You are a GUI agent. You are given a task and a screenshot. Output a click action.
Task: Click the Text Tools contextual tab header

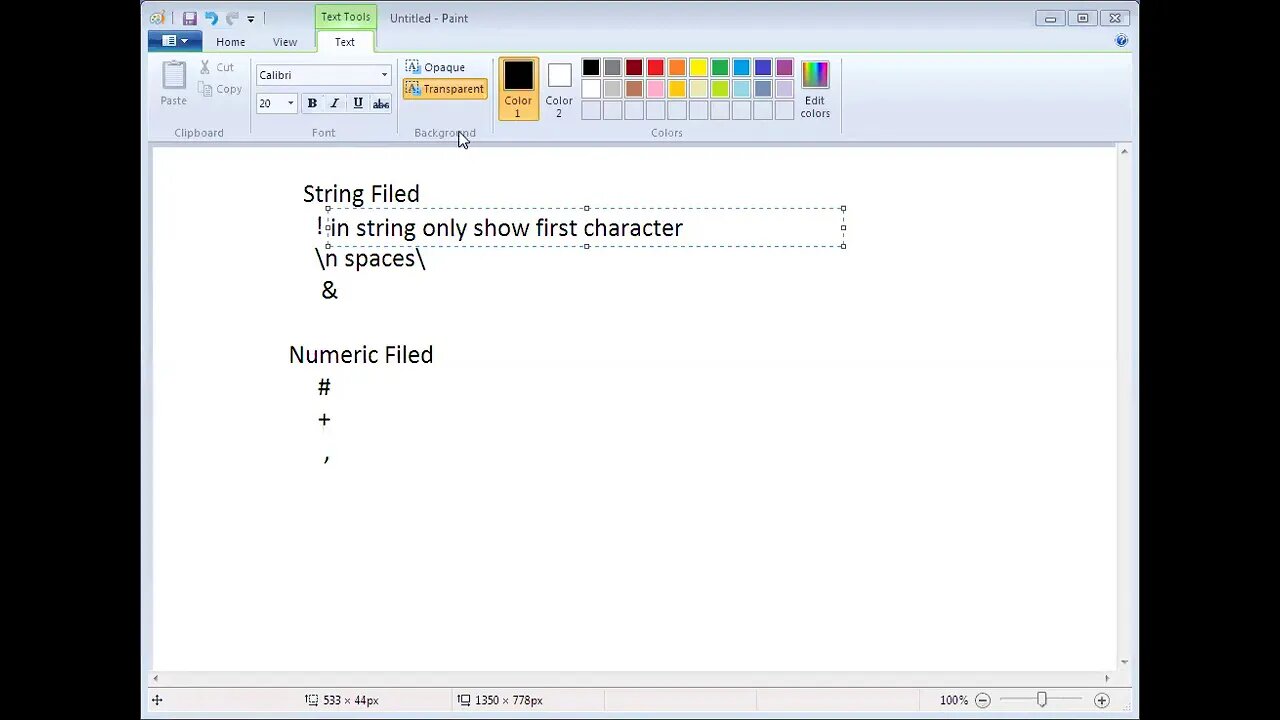346,17
